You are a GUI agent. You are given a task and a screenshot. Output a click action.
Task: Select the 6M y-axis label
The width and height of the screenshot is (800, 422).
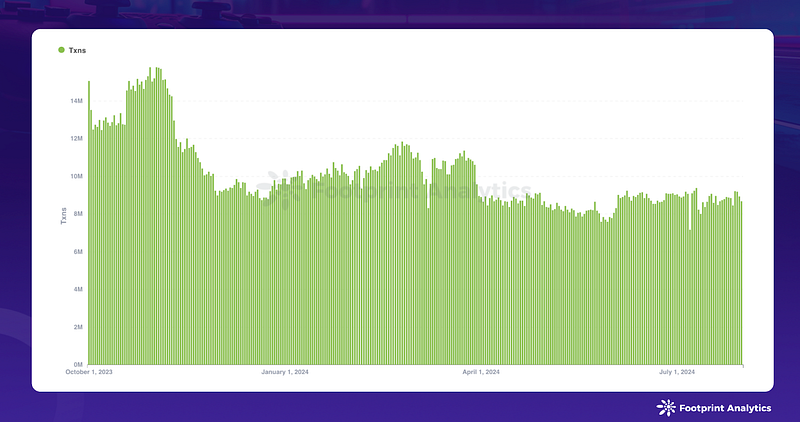pyautogui.click(x=79, y=252)
